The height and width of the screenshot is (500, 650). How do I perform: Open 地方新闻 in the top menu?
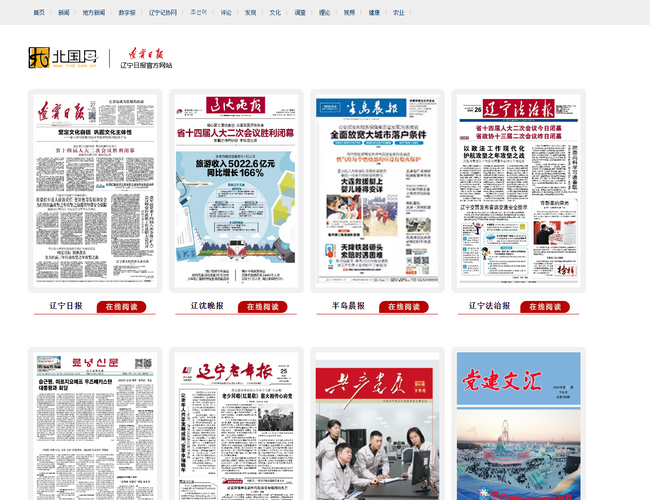coord(94,12)
